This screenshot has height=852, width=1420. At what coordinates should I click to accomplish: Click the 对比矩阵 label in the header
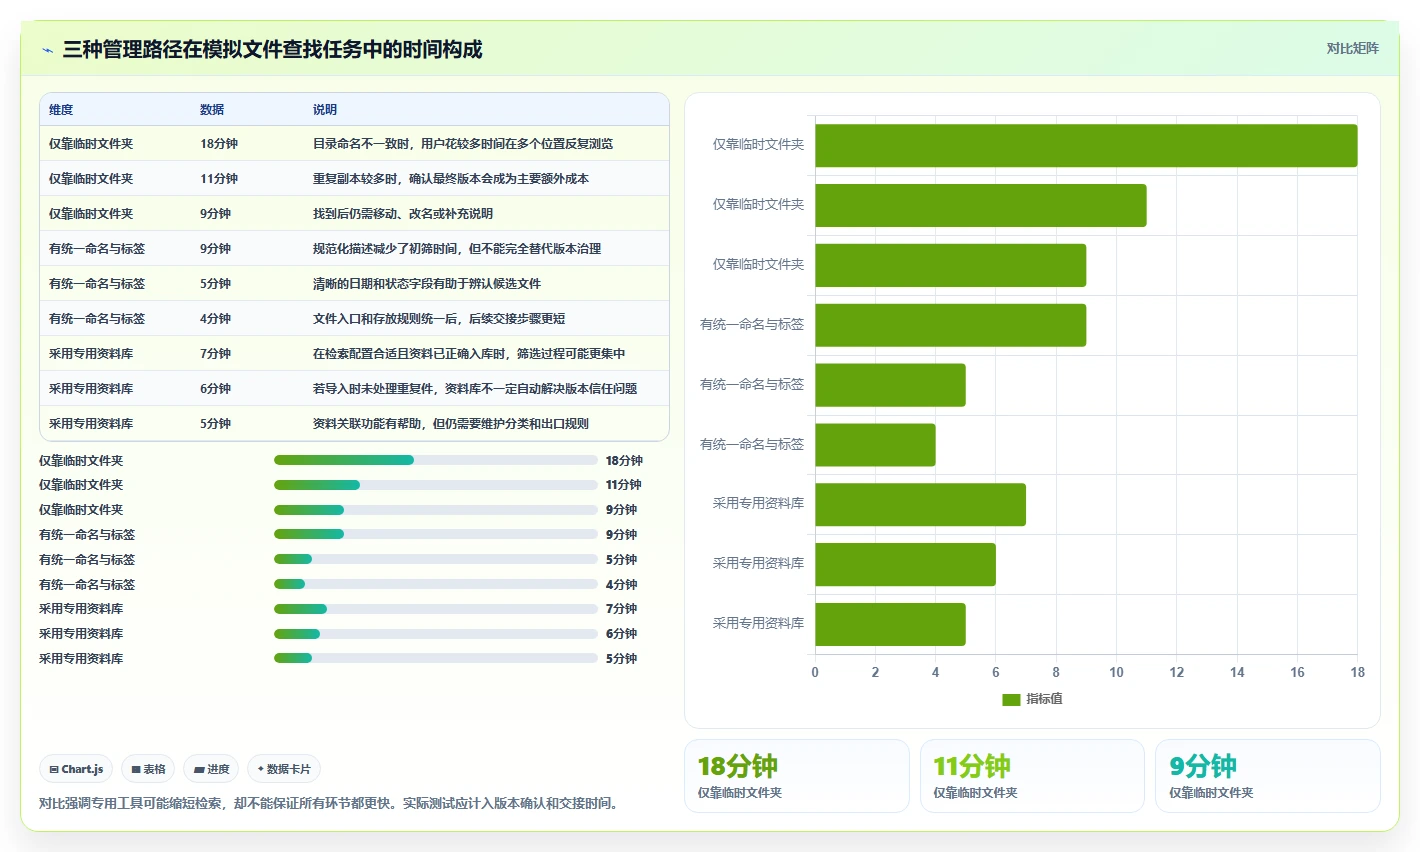(1352, 49)
